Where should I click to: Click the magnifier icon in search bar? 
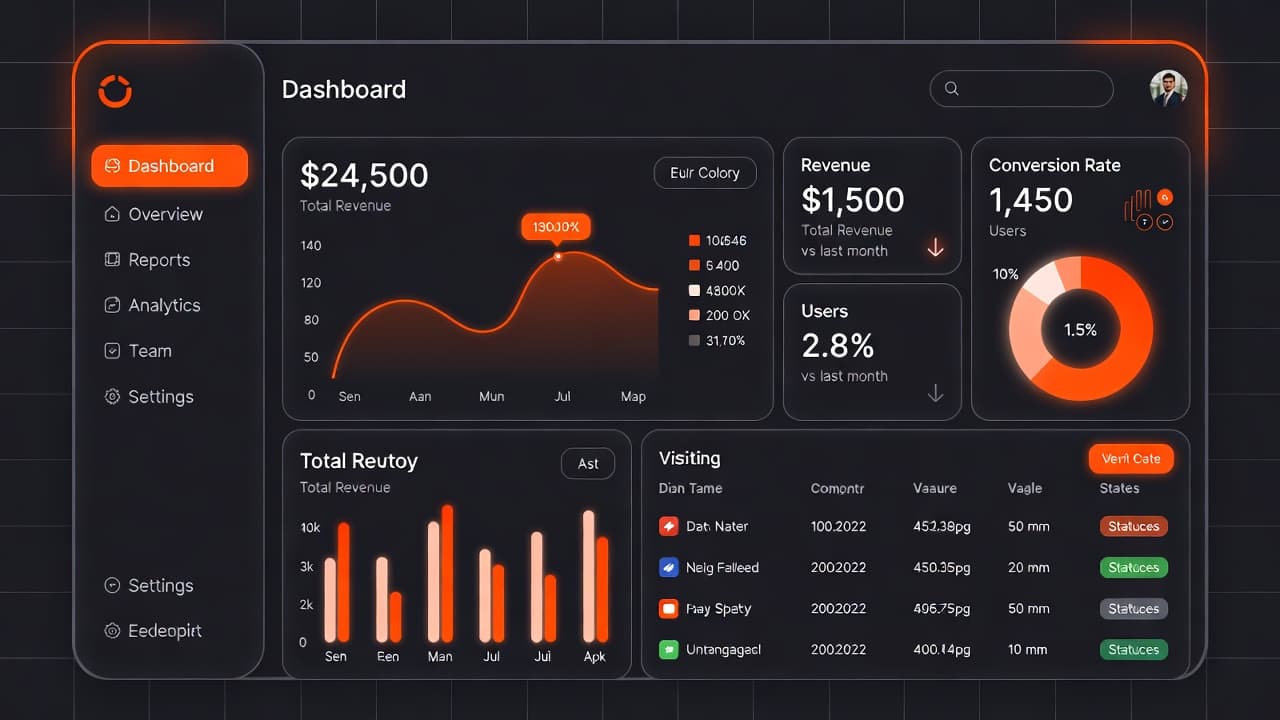tap(952, 89)
